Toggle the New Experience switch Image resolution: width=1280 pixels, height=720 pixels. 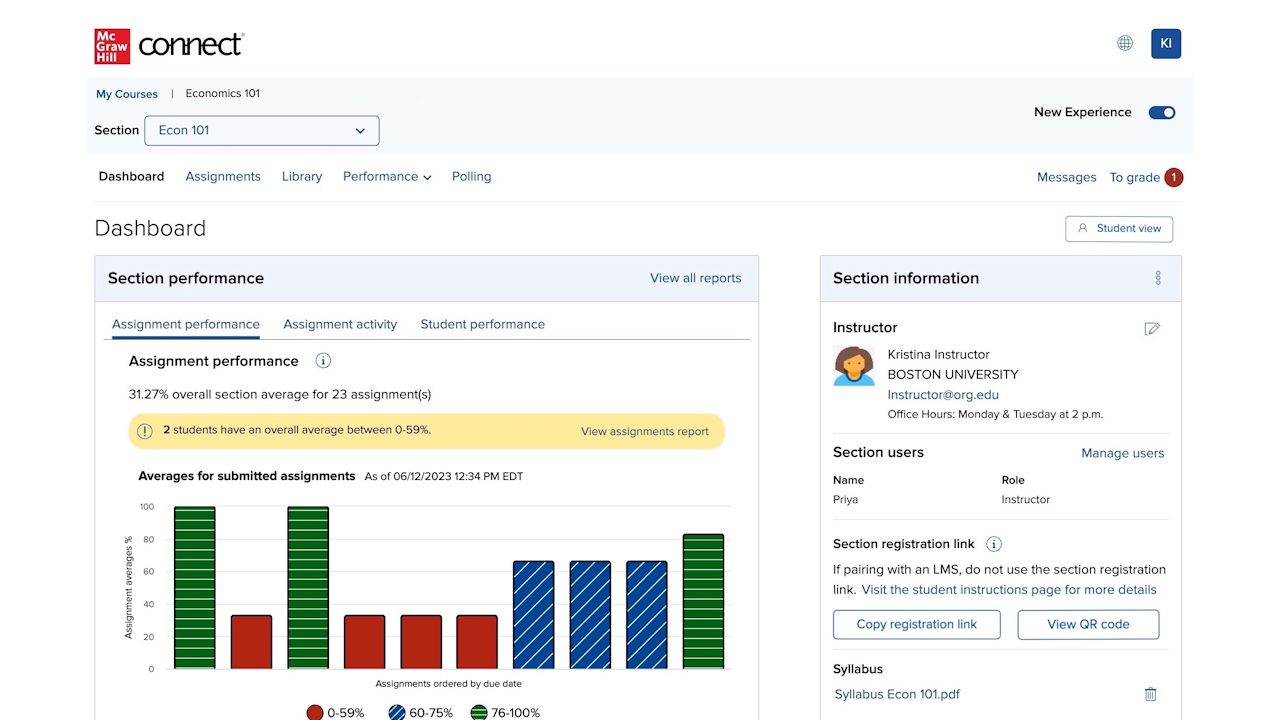point(1162,112)
